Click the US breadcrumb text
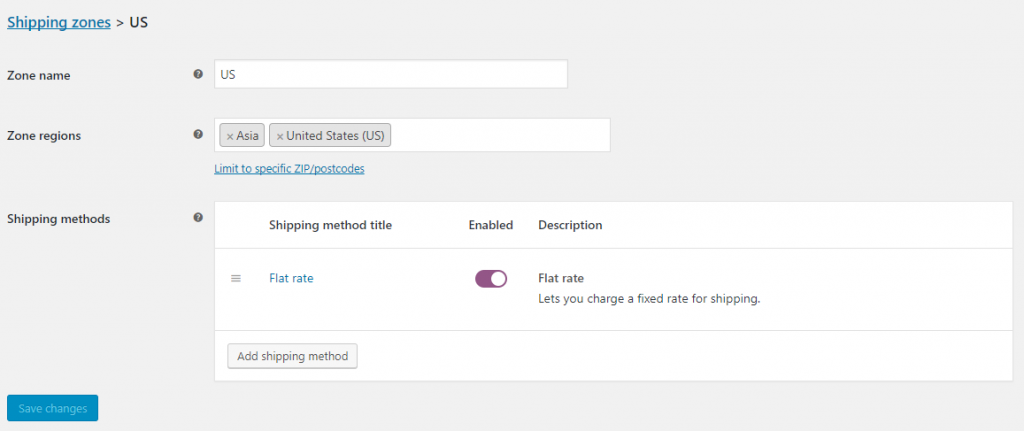1024x431 pixels. click(138, 22)
